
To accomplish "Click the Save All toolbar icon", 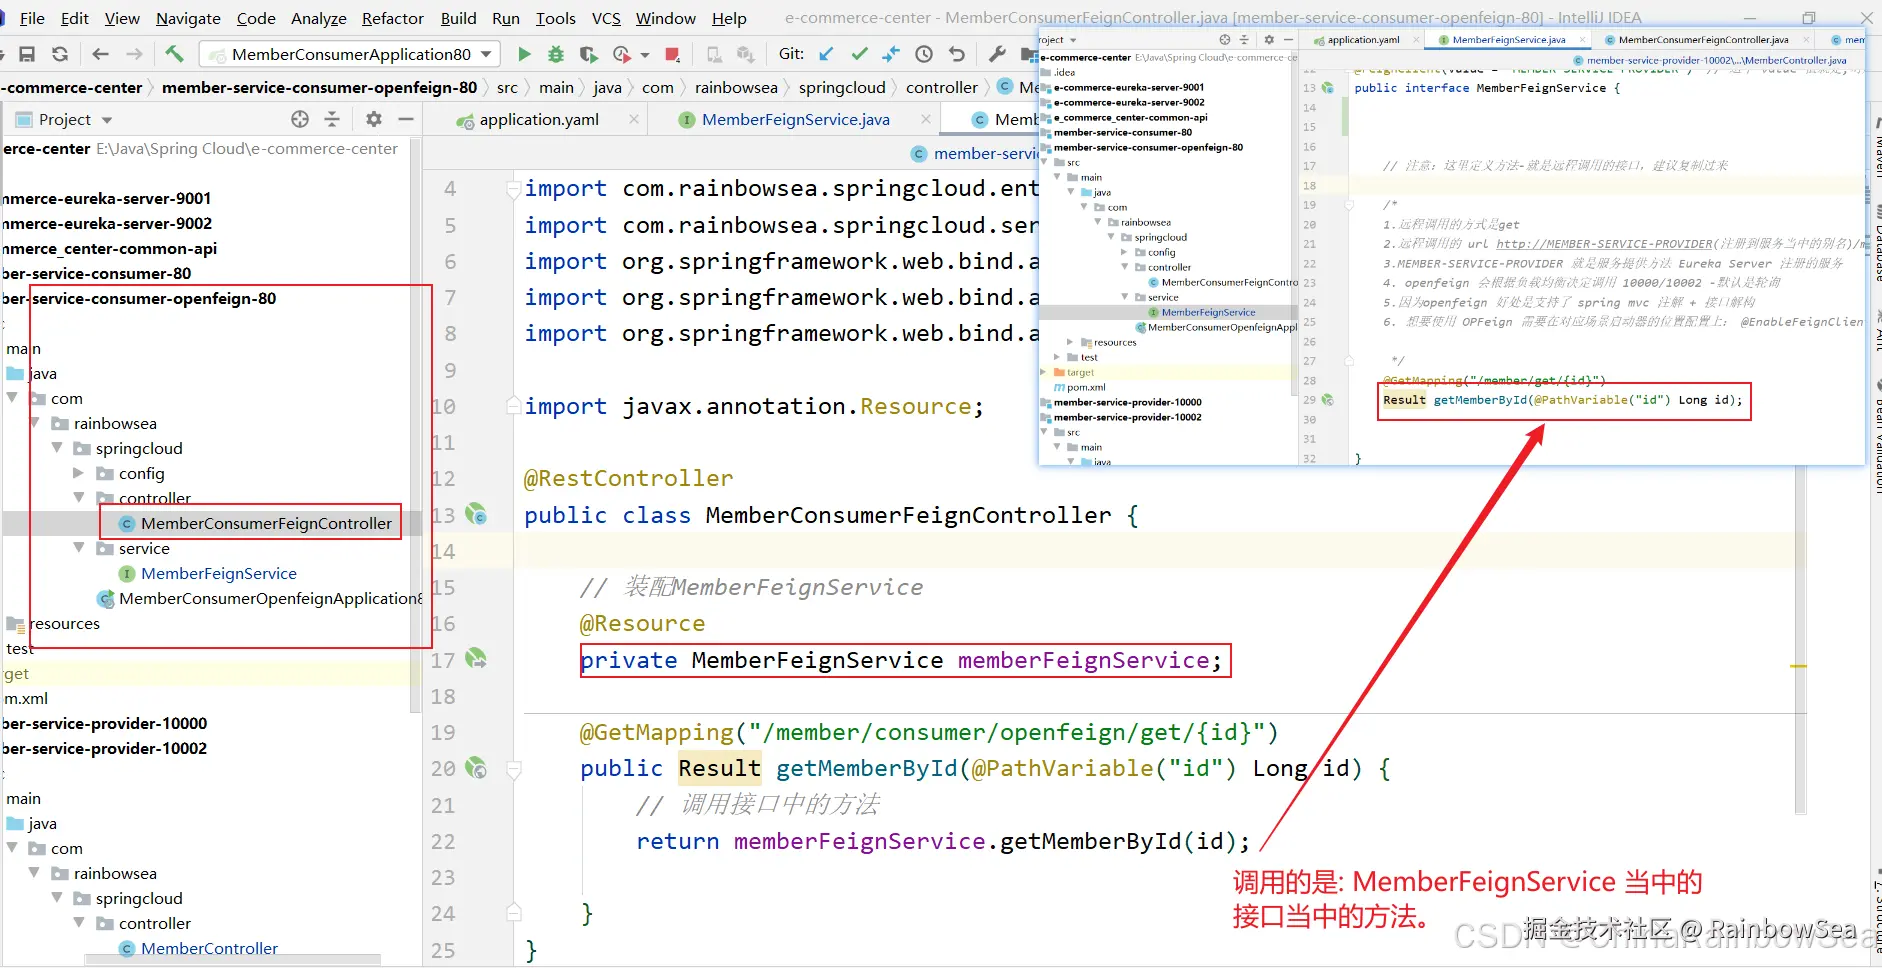I will click(x=28, y=54).
